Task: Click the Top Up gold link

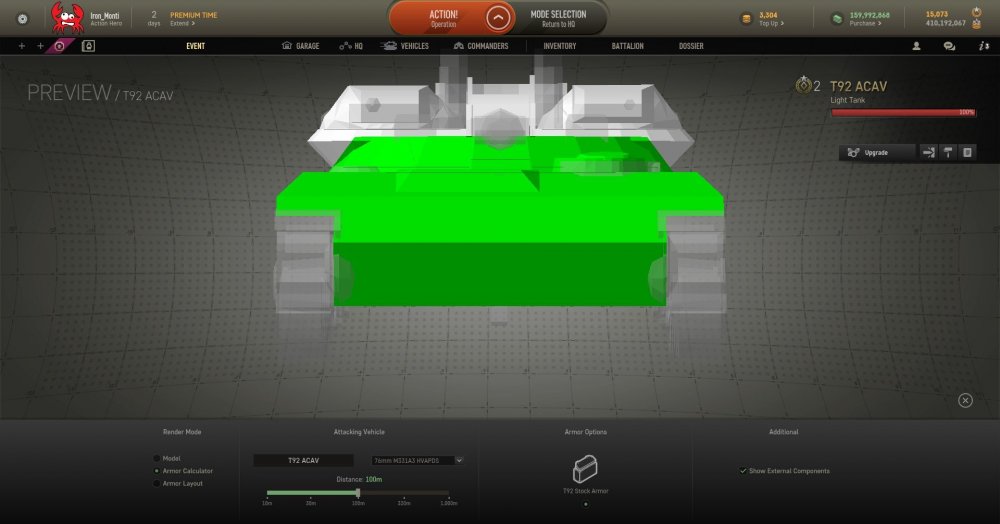Action: pos(772,24)
